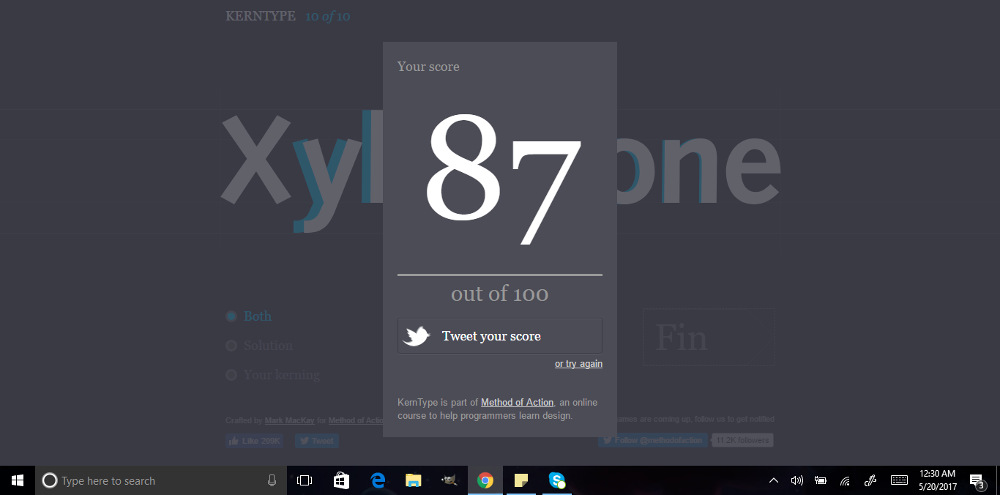1000x495 pixels.
Task: Click the Facebook Like 209K button
Action: pos(254,441)
